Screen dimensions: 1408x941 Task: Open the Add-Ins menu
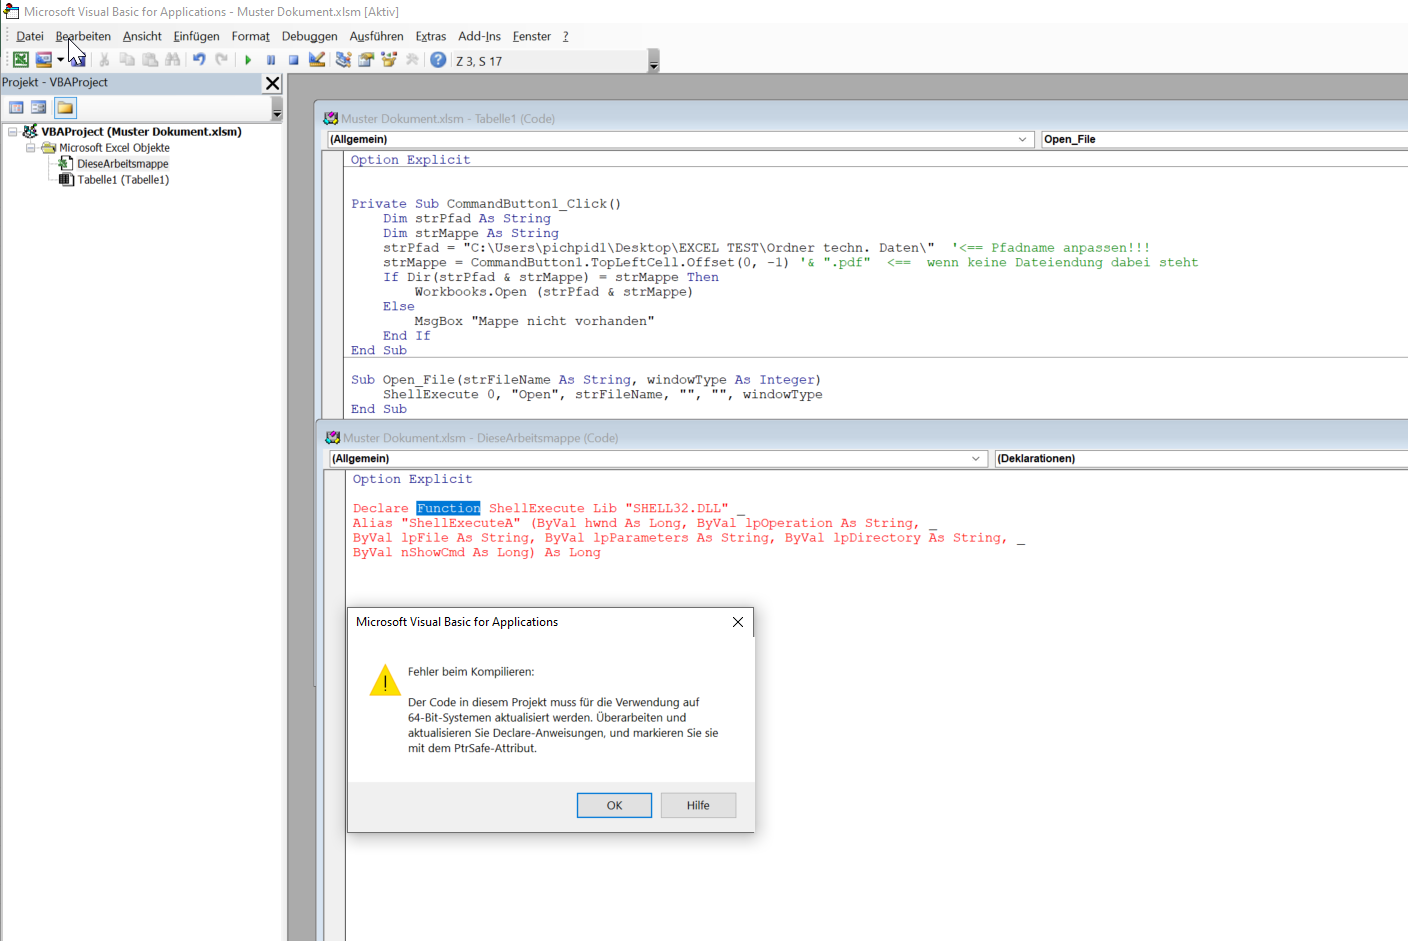pos(479,36)
